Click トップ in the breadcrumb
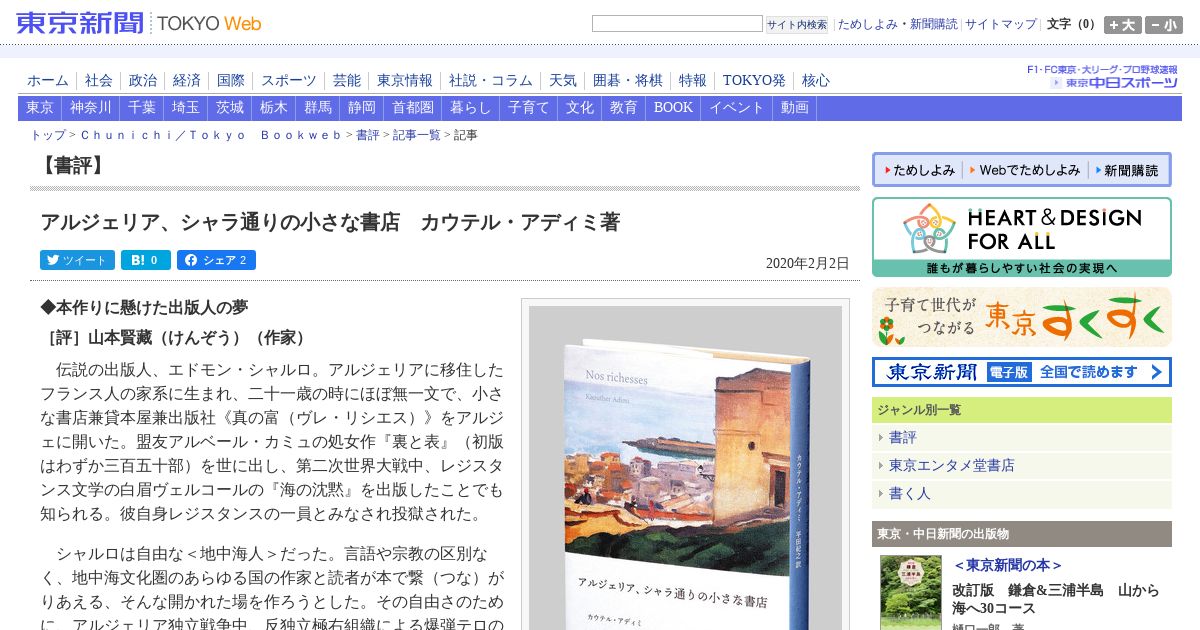 [x=48, y=135]
